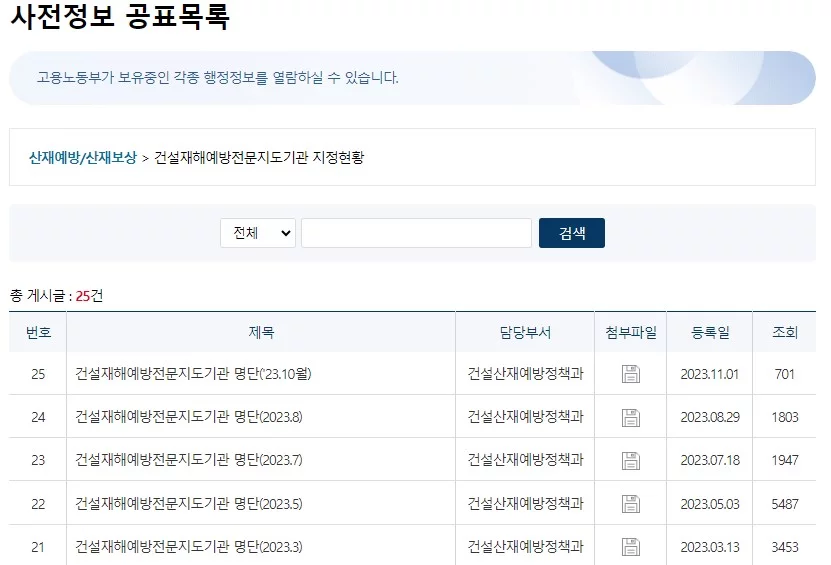The height and width of the screenshot is (565, 831).
Task: Click the view count 1947 cell
Action: click(785, 460)
